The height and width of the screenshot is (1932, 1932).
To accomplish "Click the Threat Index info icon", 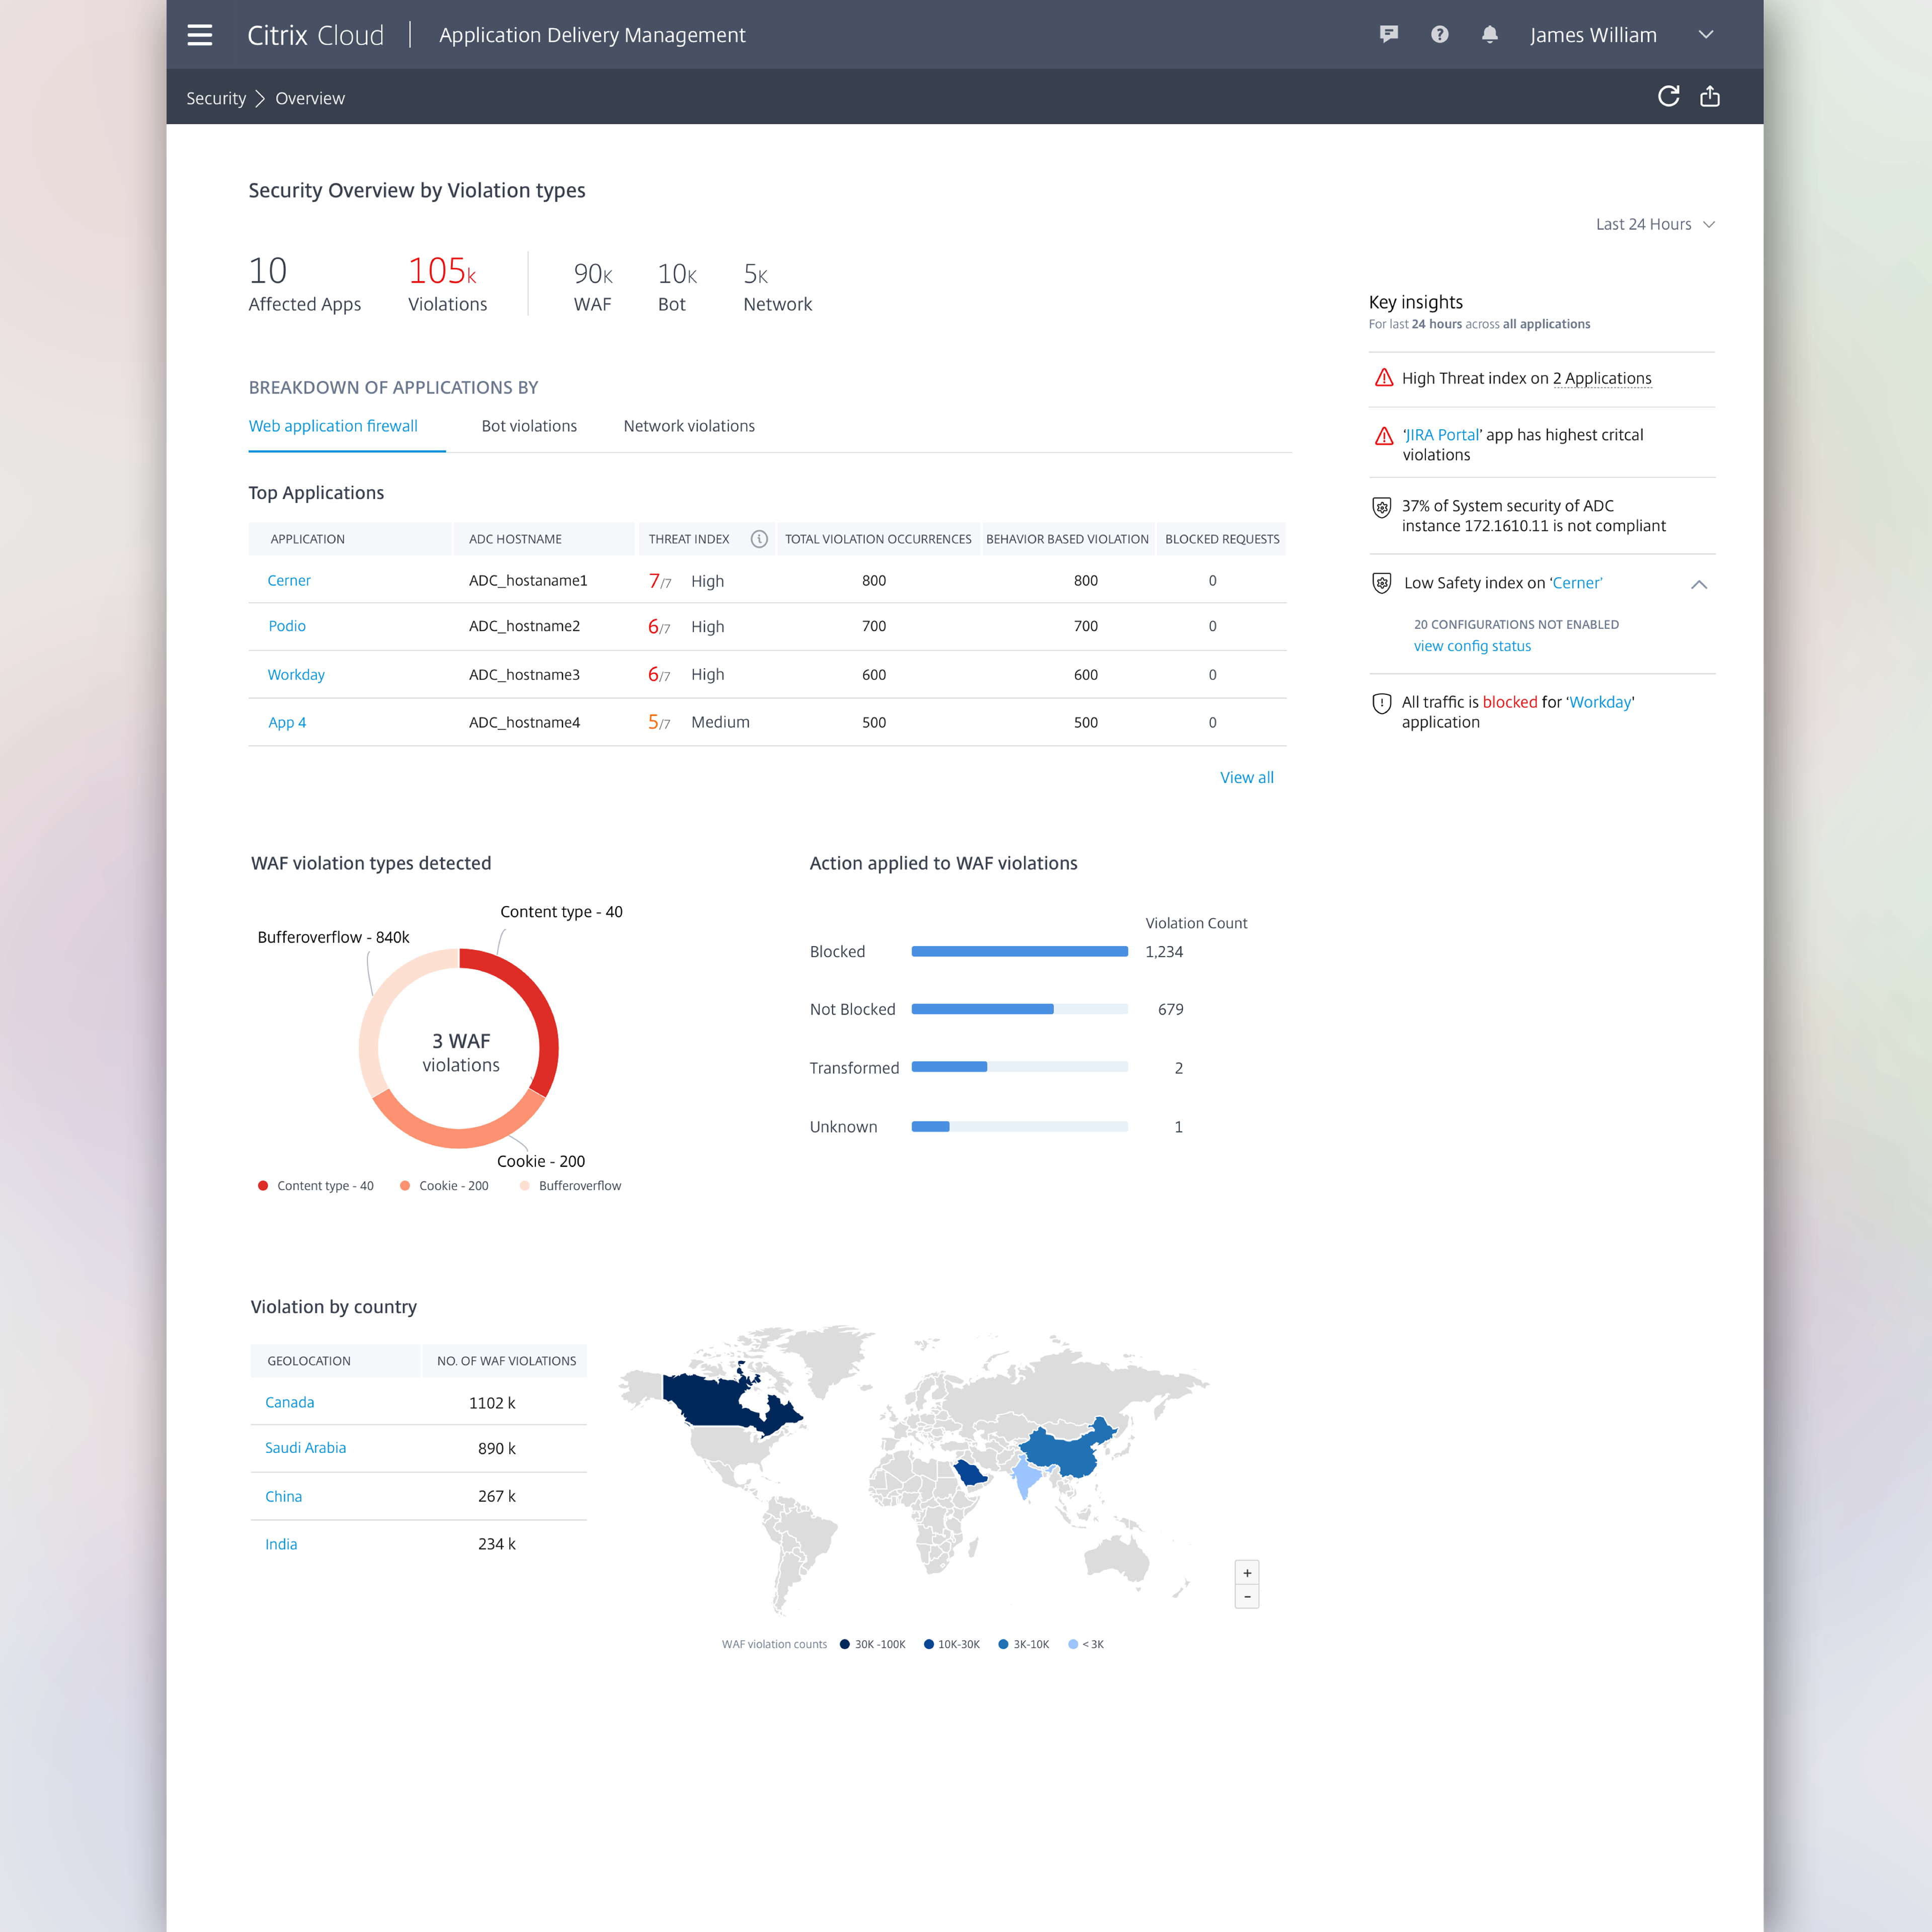I will (759, 539).
